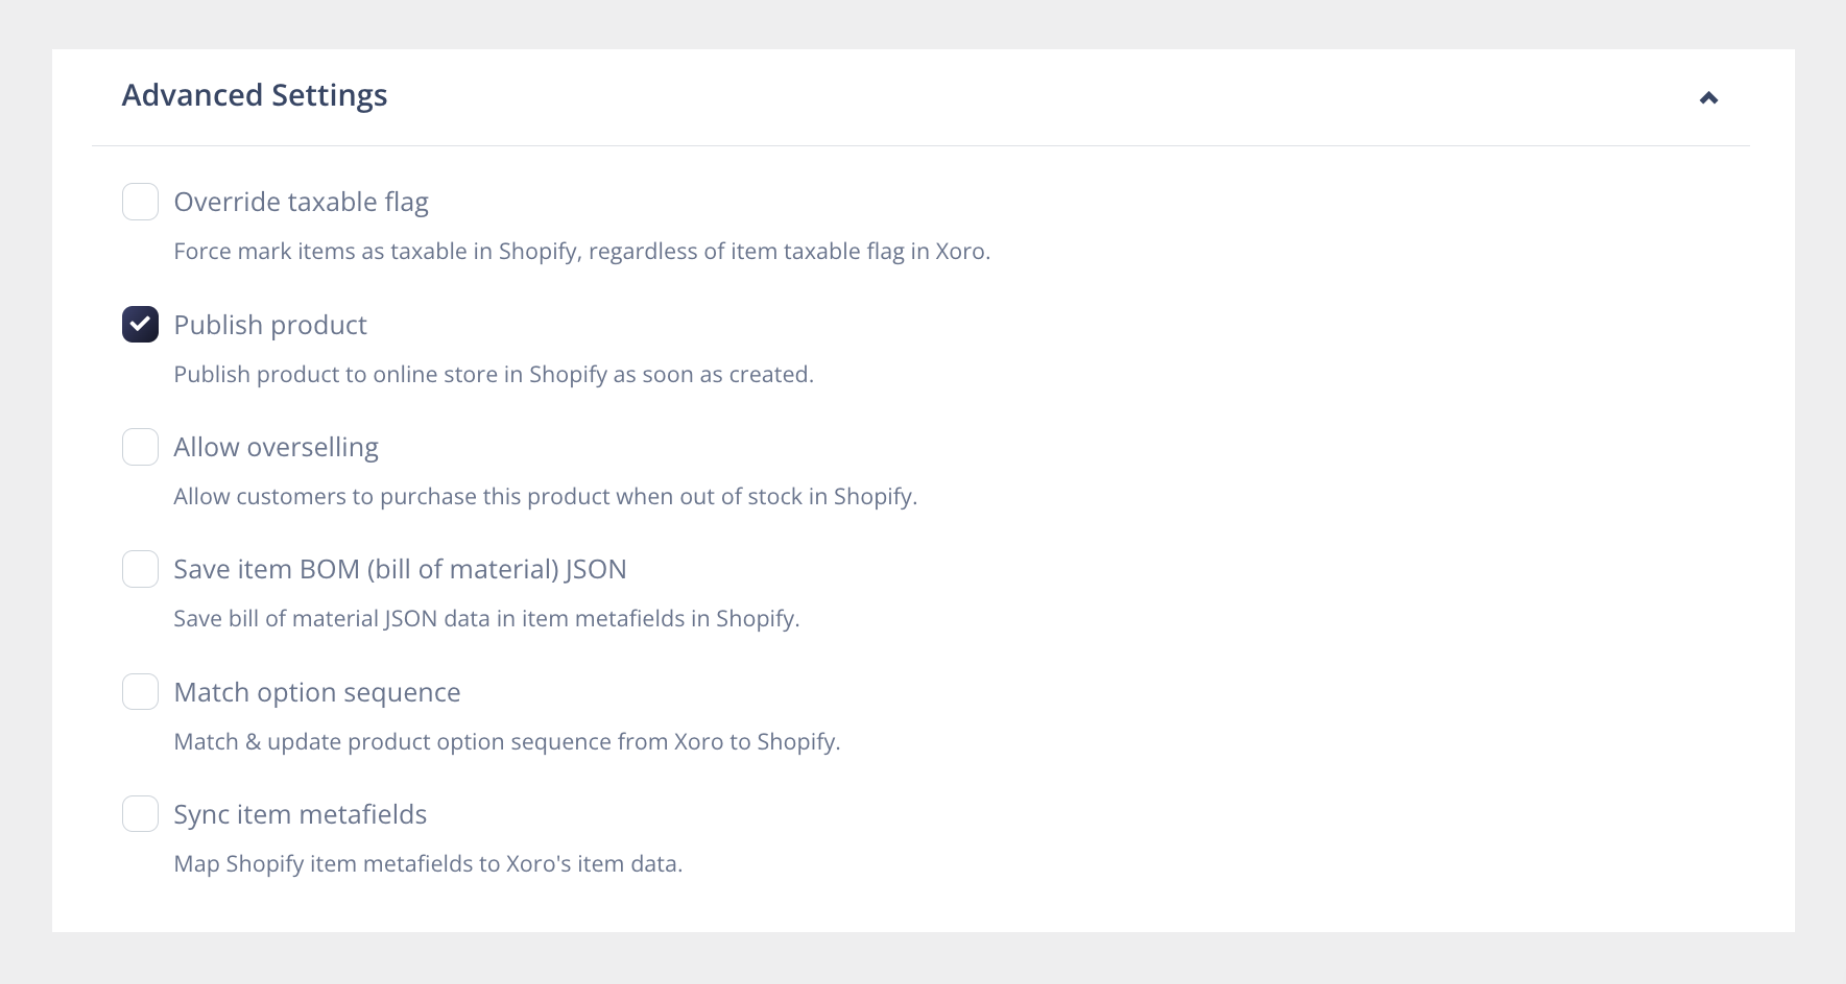This screenshot has width=1846, height=984.
Task: Click the "Match & update product option sequence" description
Action: pos(506,742)
